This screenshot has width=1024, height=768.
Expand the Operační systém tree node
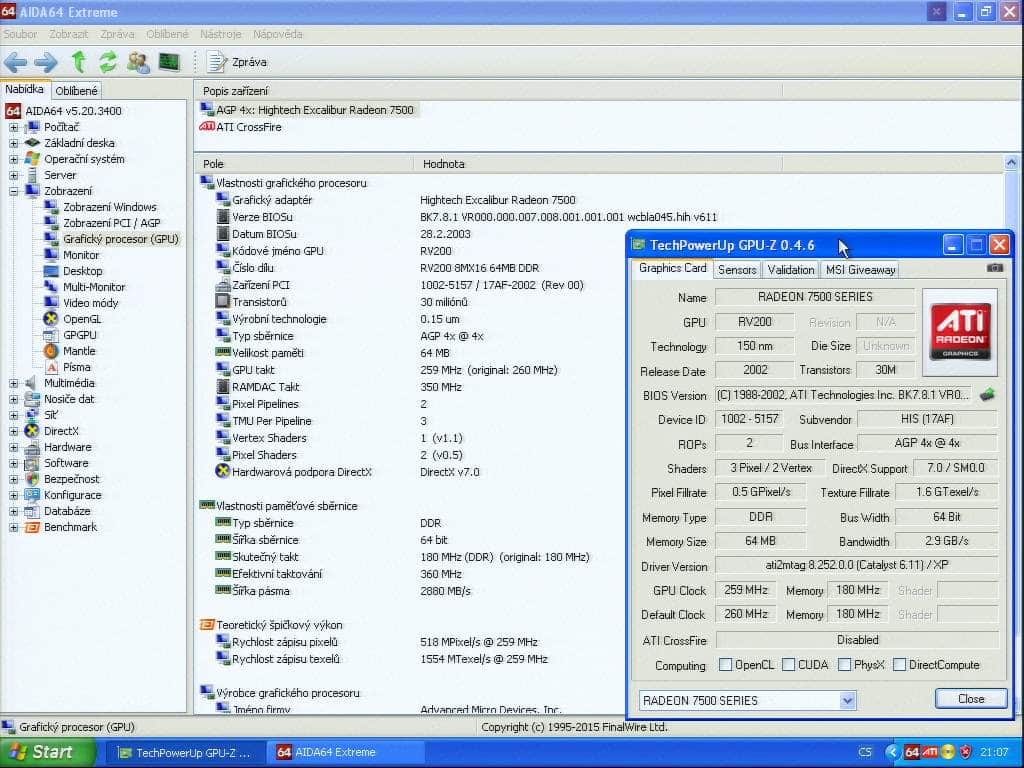click(14, 159)
